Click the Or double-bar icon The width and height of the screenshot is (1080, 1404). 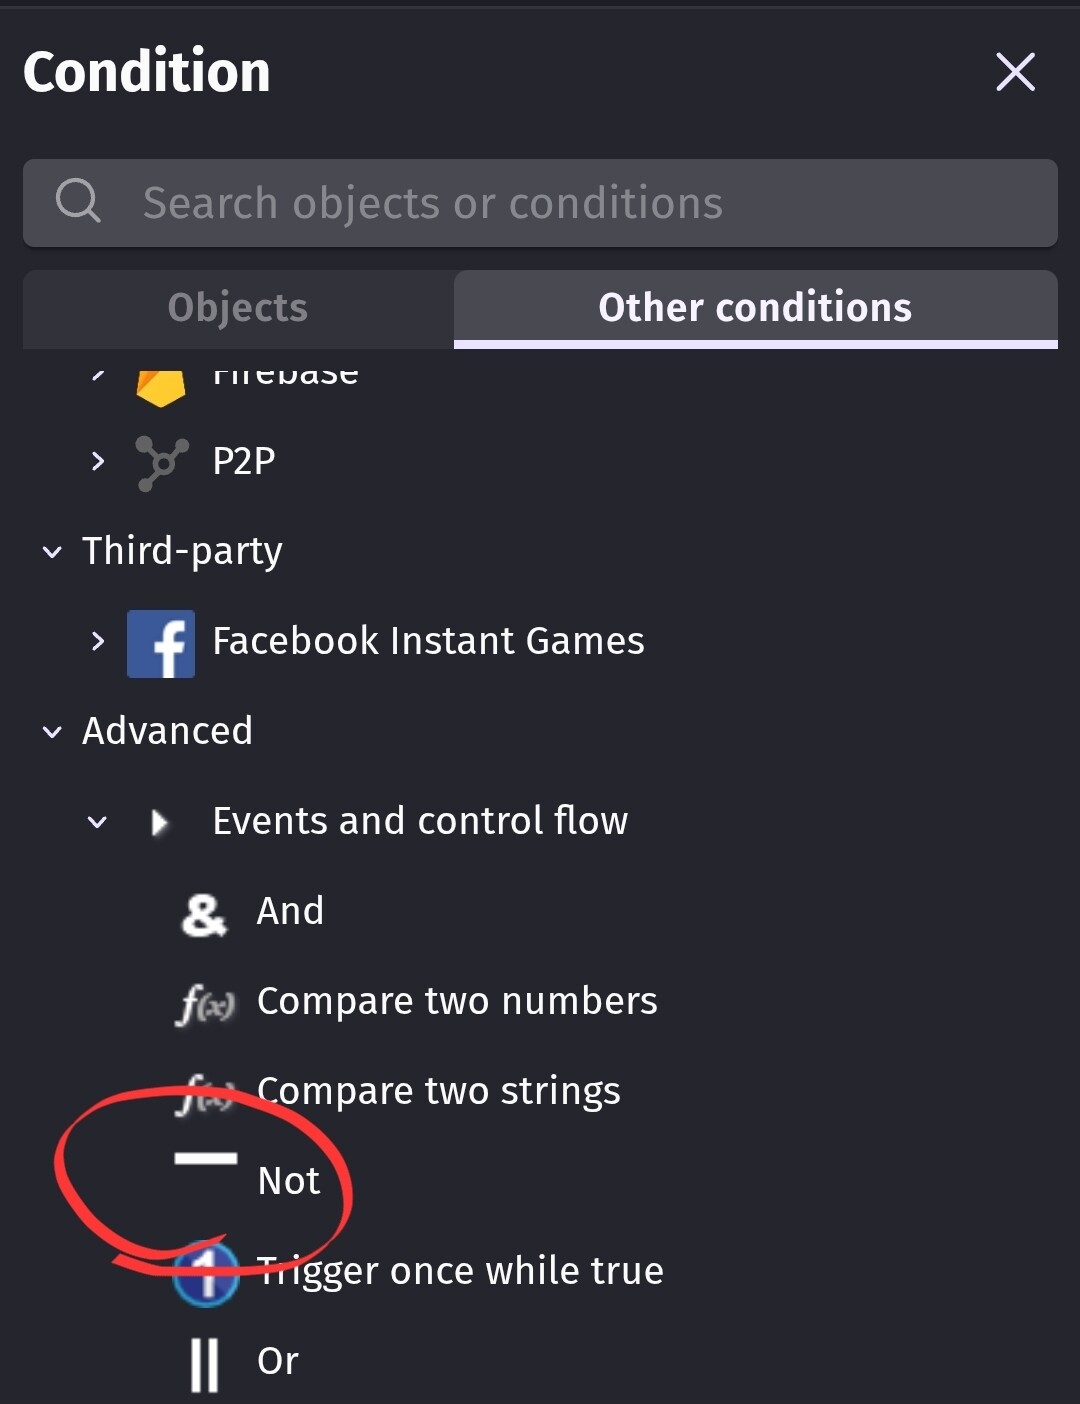click(x=204, y=1364)
